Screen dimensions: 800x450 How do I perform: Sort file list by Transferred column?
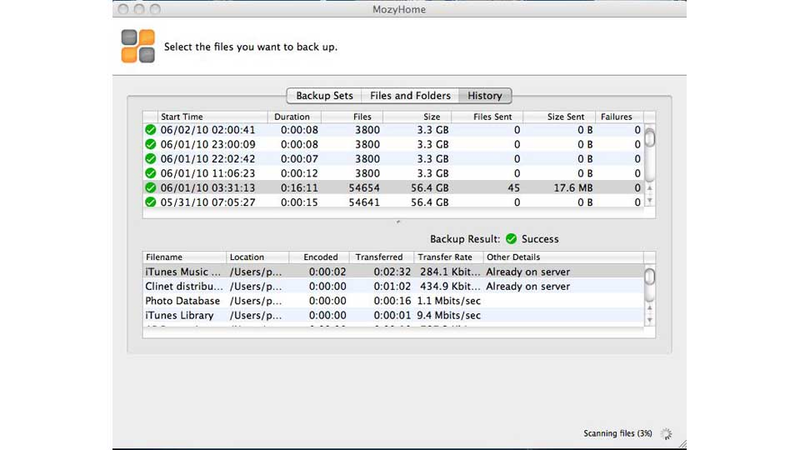tap(381, 257)
